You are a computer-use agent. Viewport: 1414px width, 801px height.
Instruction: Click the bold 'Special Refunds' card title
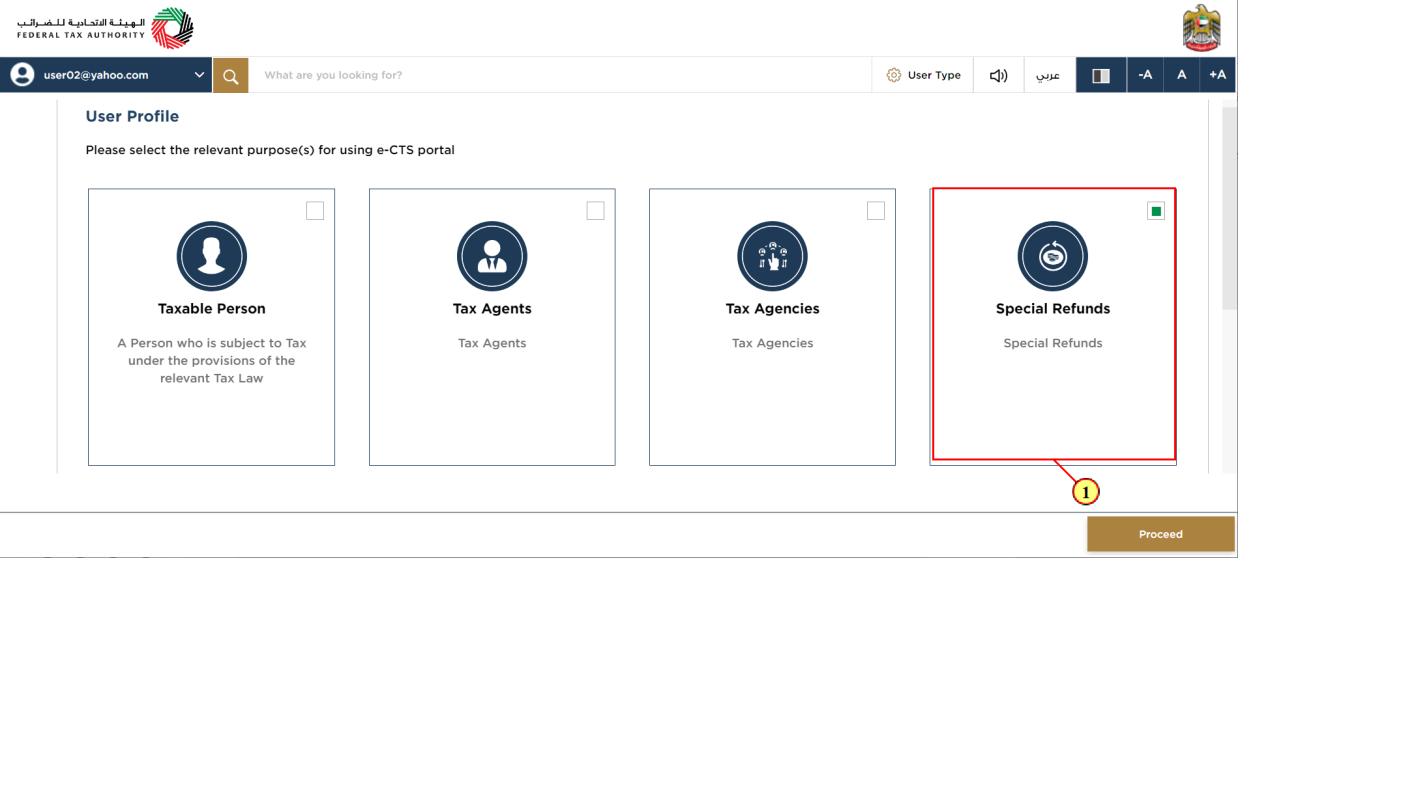click(x=1053, y=309)
